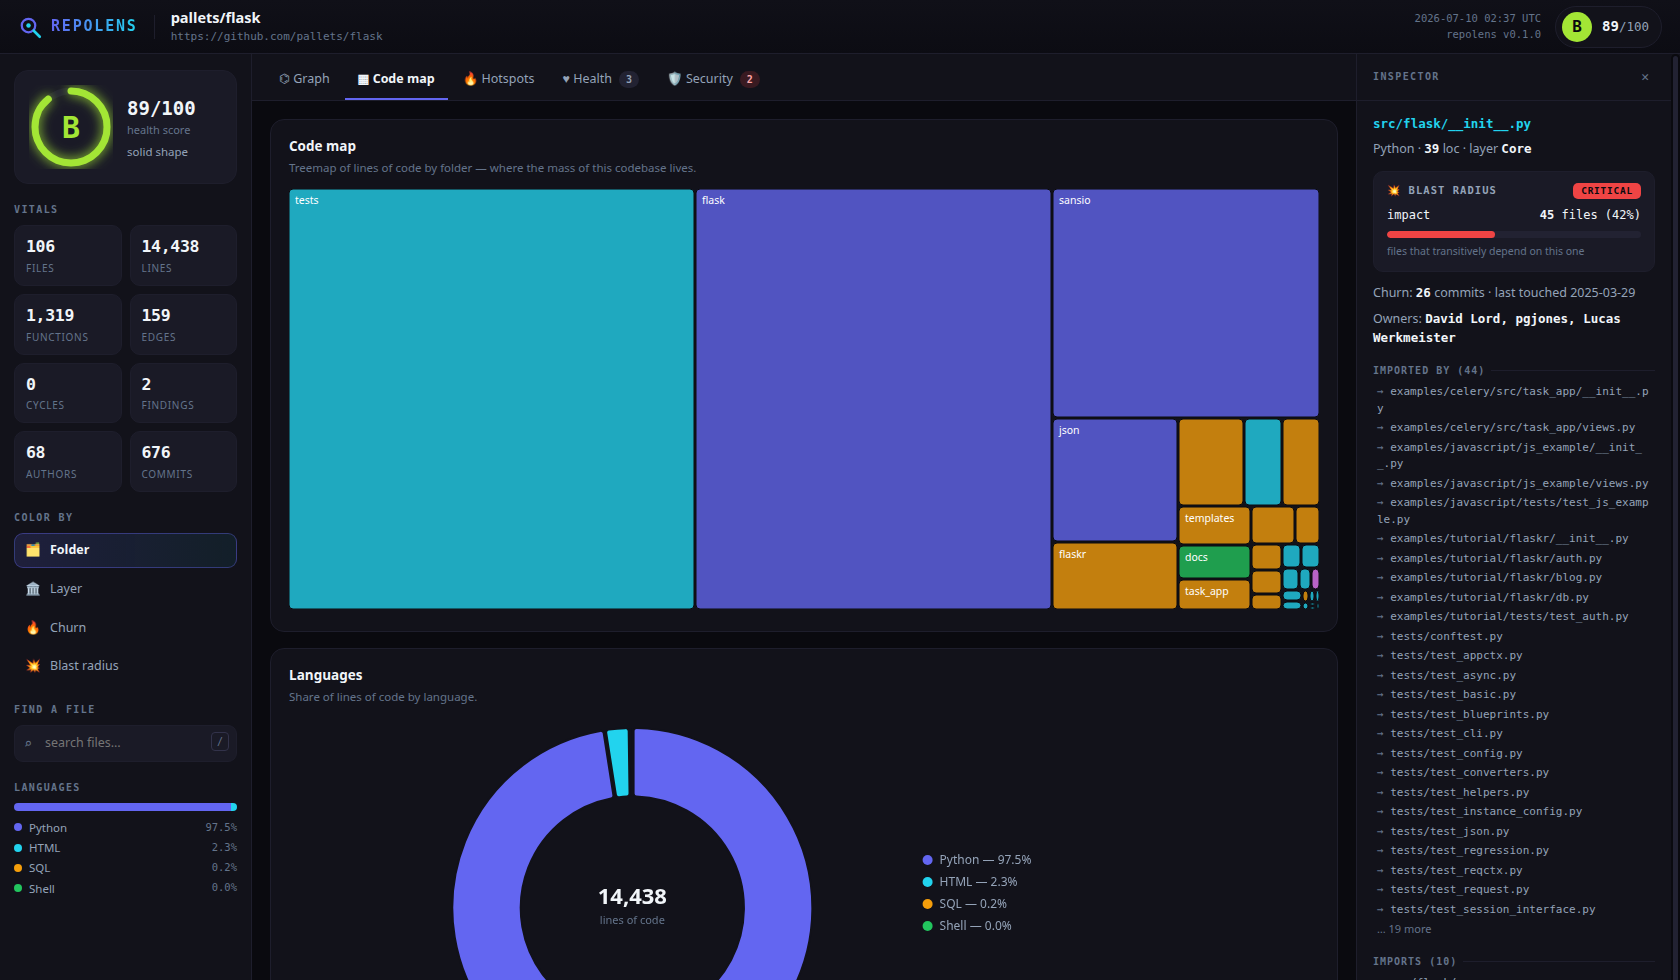Click the Files 106 vitals card
1680x980 pixels.
coord(67,255)
